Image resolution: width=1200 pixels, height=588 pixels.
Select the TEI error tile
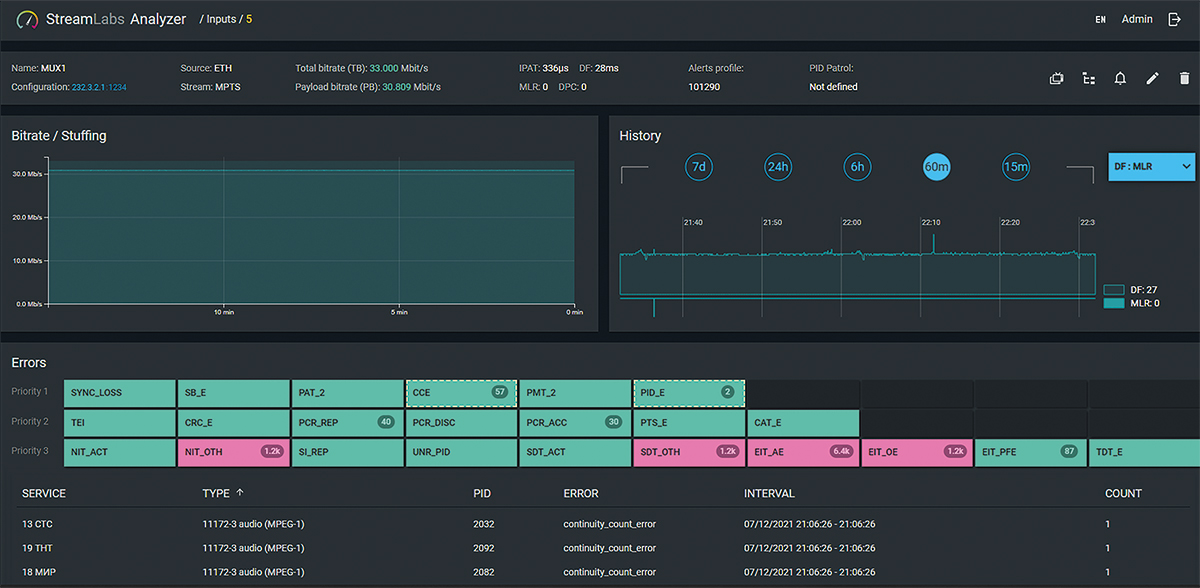coord(119,423)
